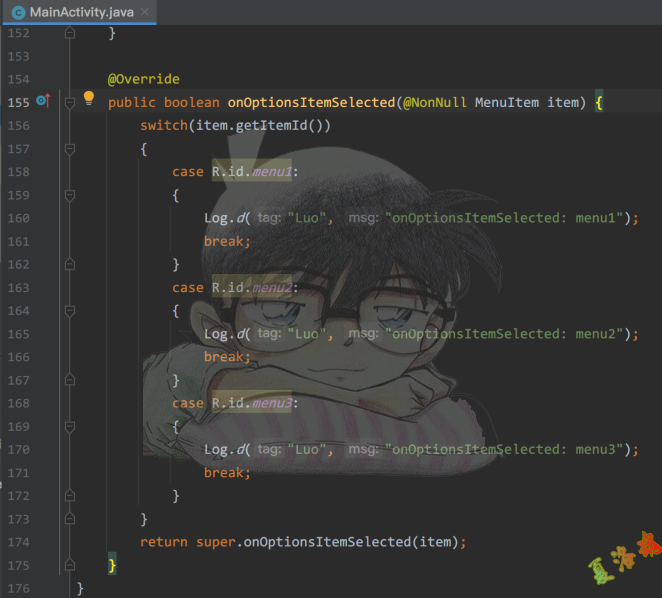
Task: Click the fold end marker on line 167
Action: click(69, 380)
